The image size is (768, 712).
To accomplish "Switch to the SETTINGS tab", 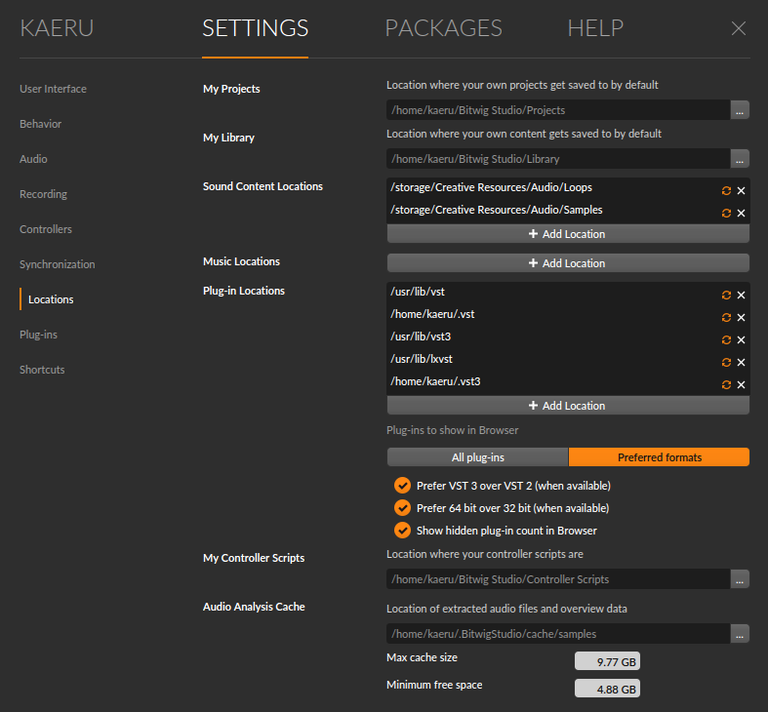I will [x=255, y=28].
